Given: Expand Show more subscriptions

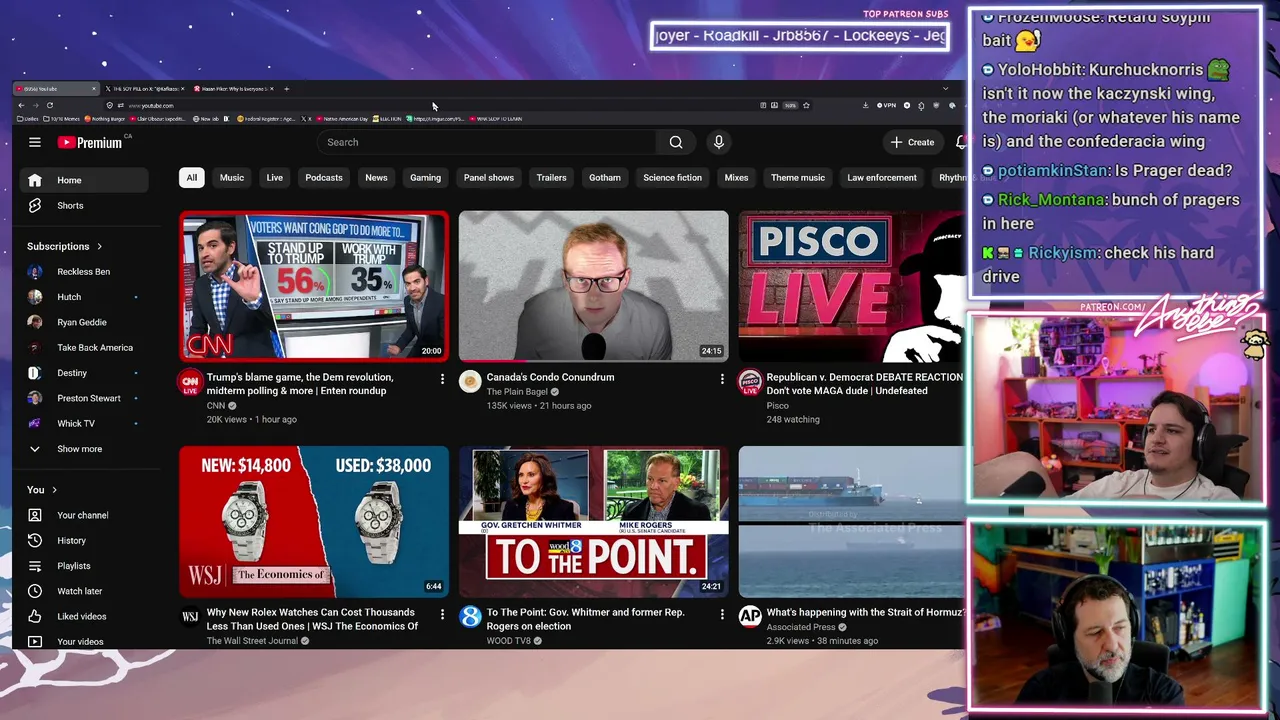Looking at the screenshot, I should coord(84,449).
